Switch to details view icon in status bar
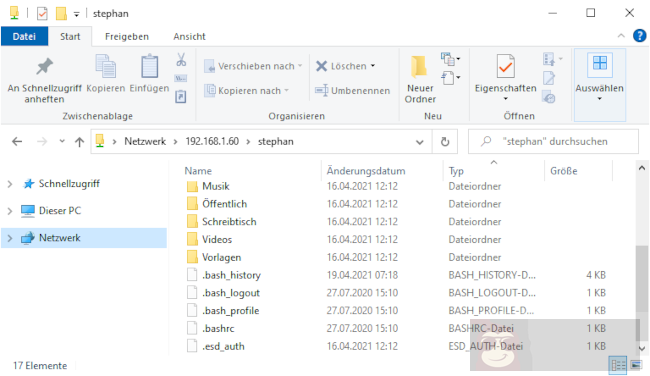Screen dimensions: 650x376 pos(618,365)
